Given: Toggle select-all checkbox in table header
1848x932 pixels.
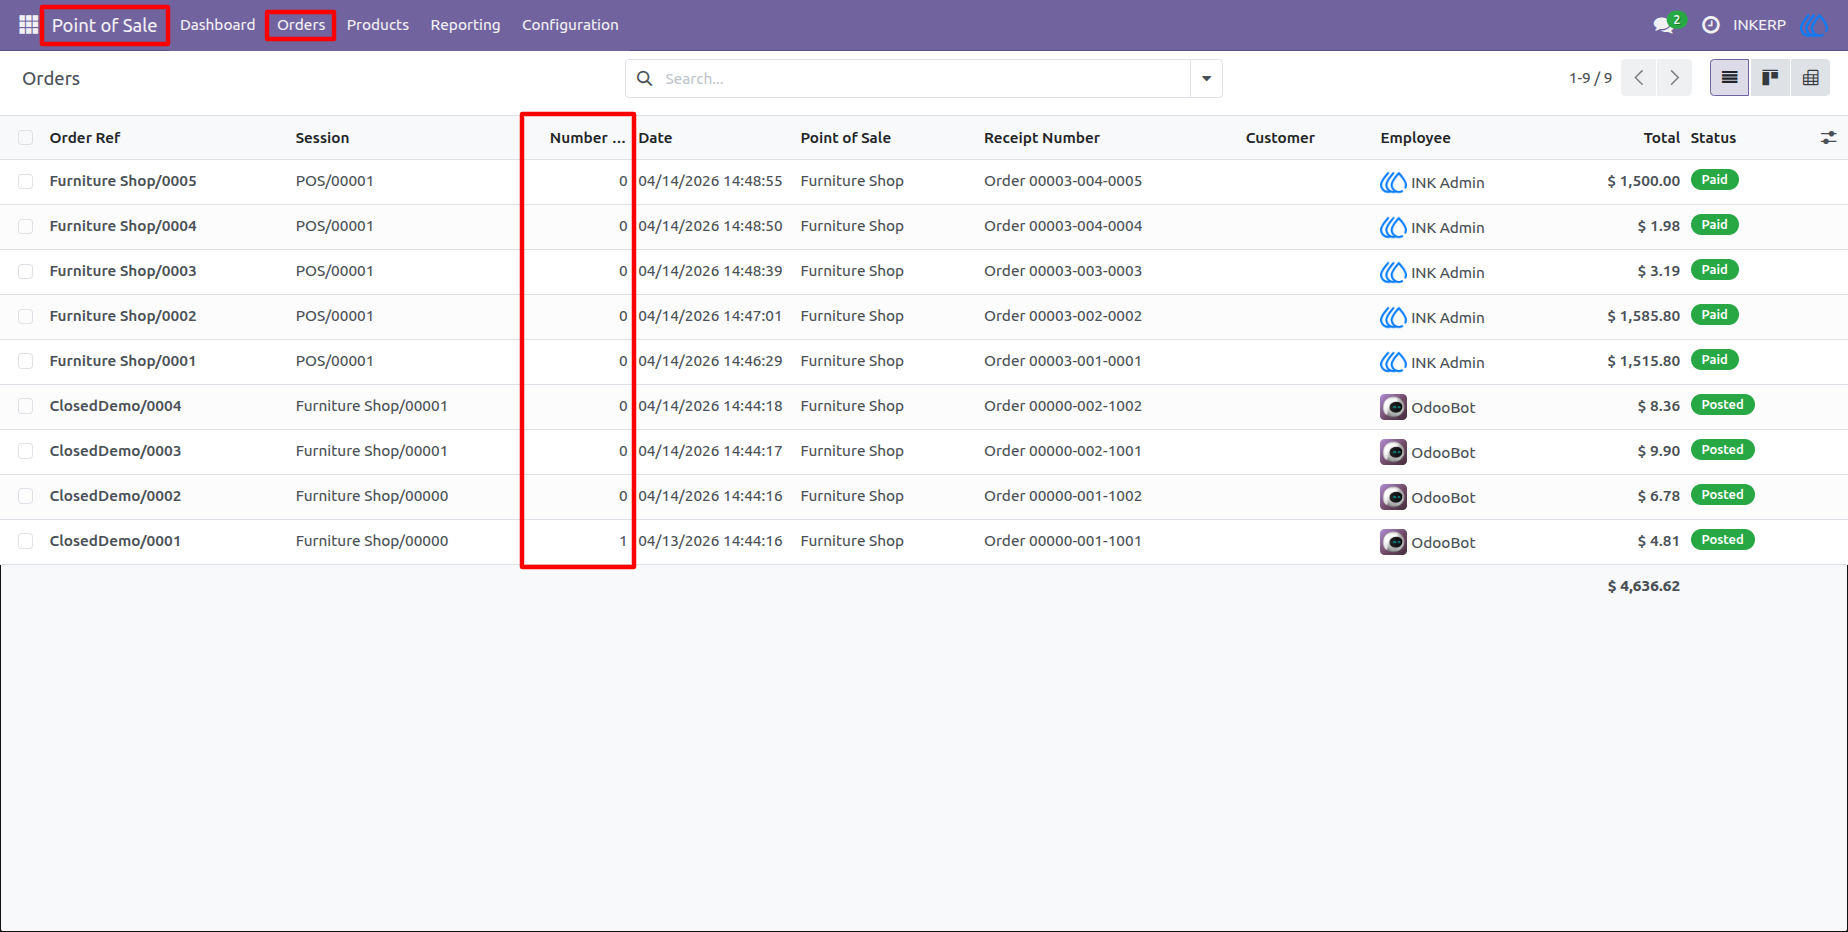Looking at the screenshot, I should pos(26,138).
